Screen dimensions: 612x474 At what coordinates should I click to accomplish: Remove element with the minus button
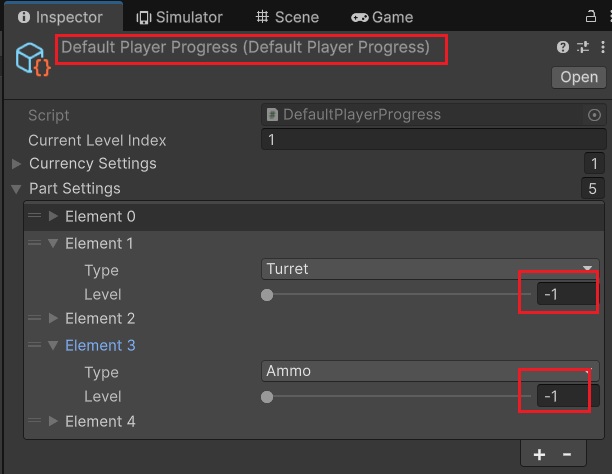point(567,454)
